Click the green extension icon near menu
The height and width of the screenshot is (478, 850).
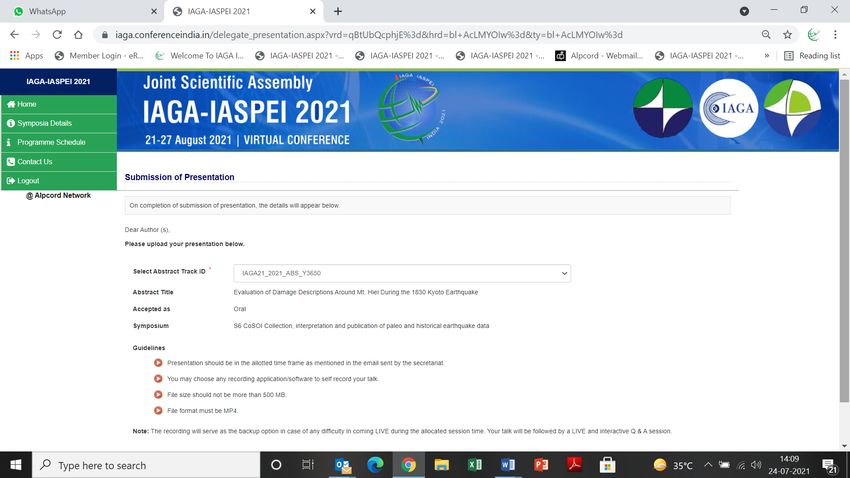click(813, 35)
